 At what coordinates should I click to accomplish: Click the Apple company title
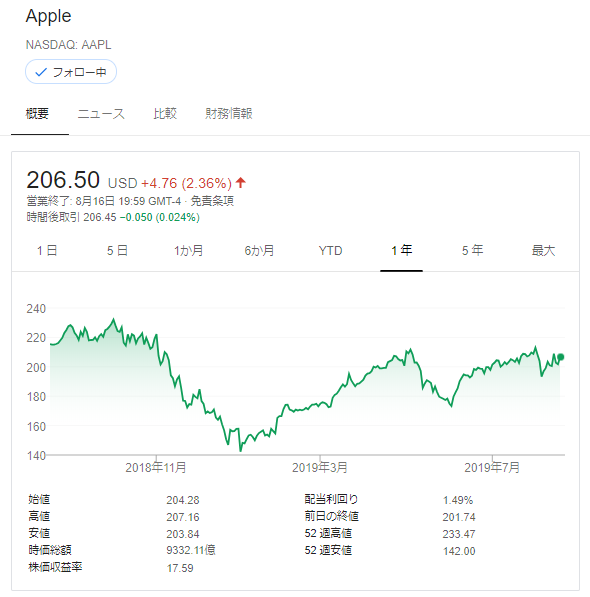48,16
